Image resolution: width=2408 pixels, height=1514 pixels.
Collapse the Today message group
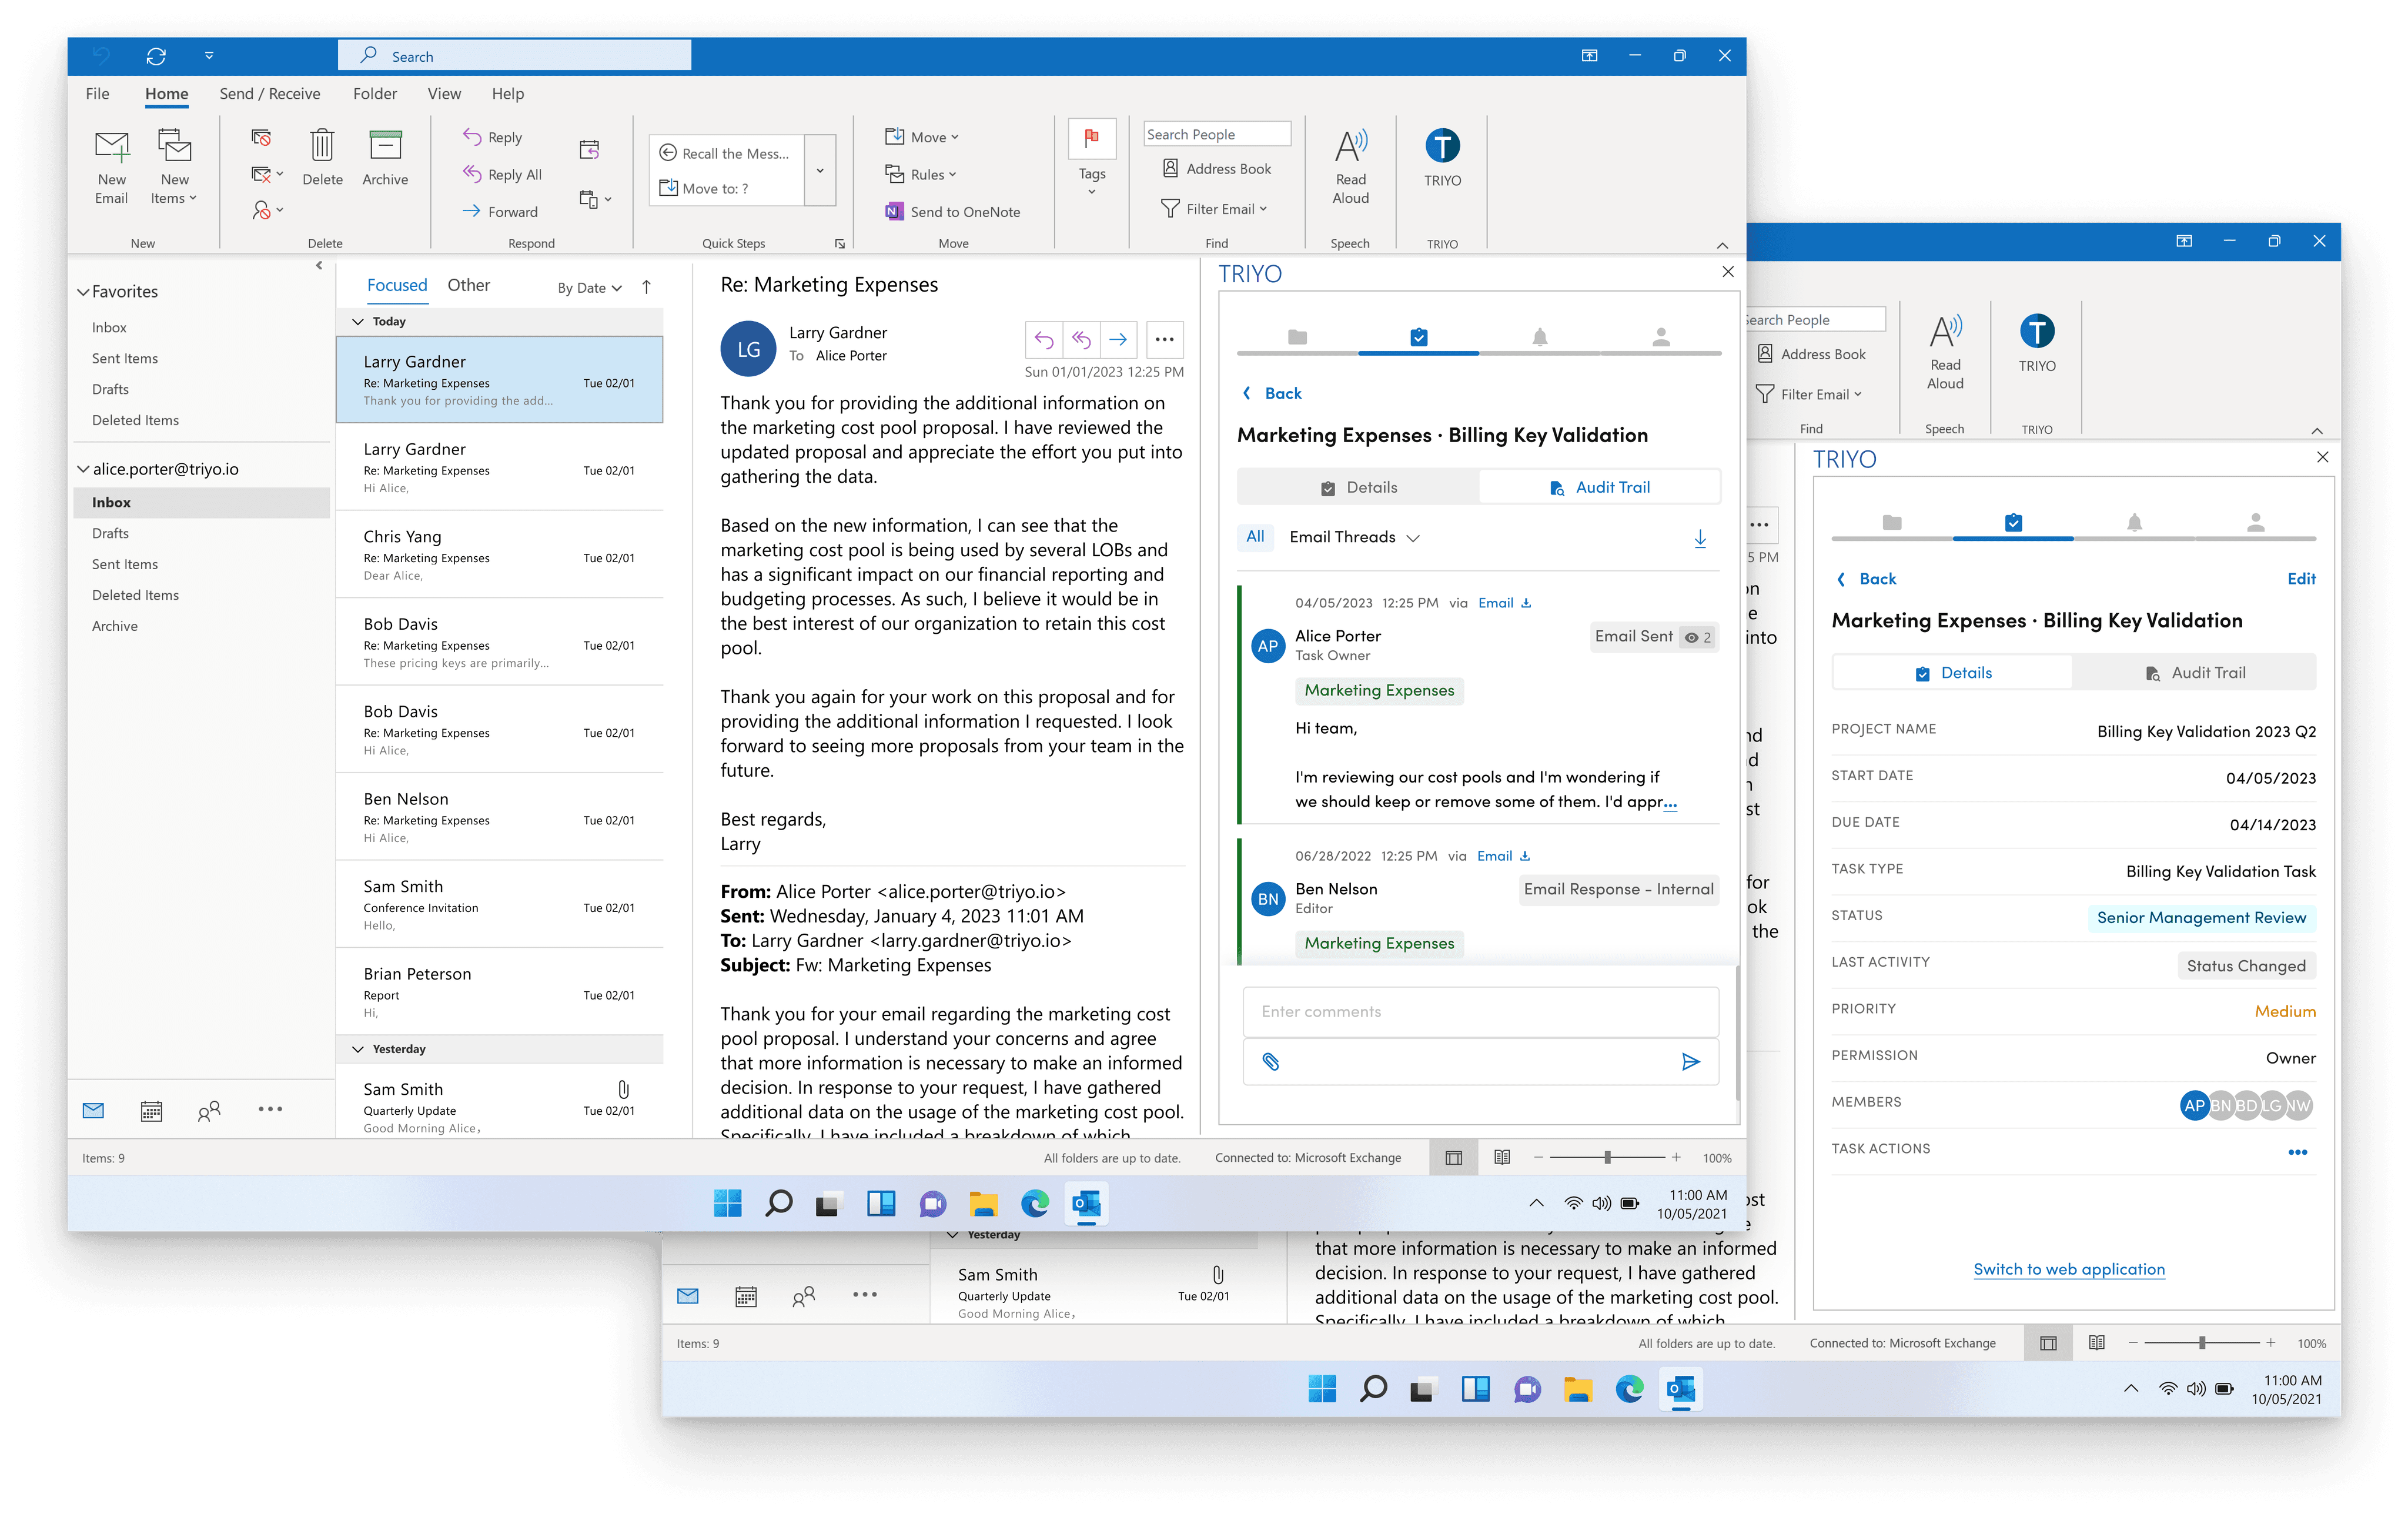pos(358,322)
